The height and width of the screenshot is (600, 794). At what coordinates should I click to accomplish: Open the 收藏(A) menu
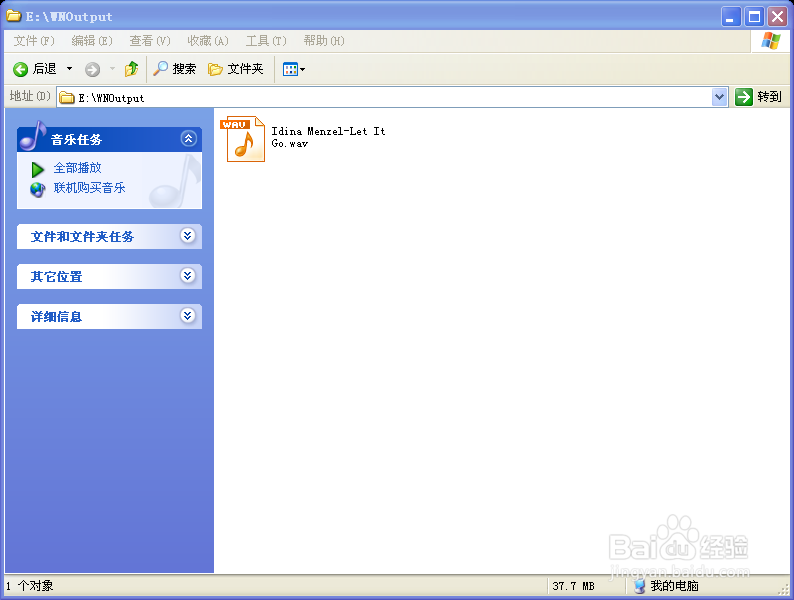pyautogui.click(x=208, y=41)
